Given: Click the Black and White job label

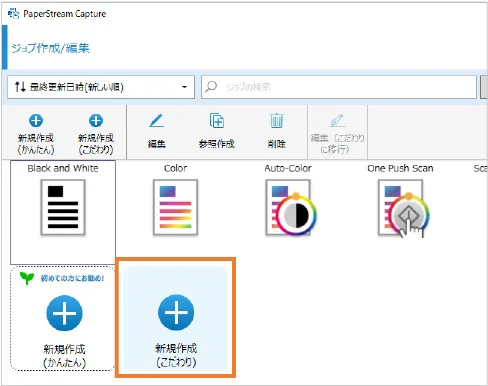Looking at the screenshot, I should pyautogui.click(x=63, y=168).
